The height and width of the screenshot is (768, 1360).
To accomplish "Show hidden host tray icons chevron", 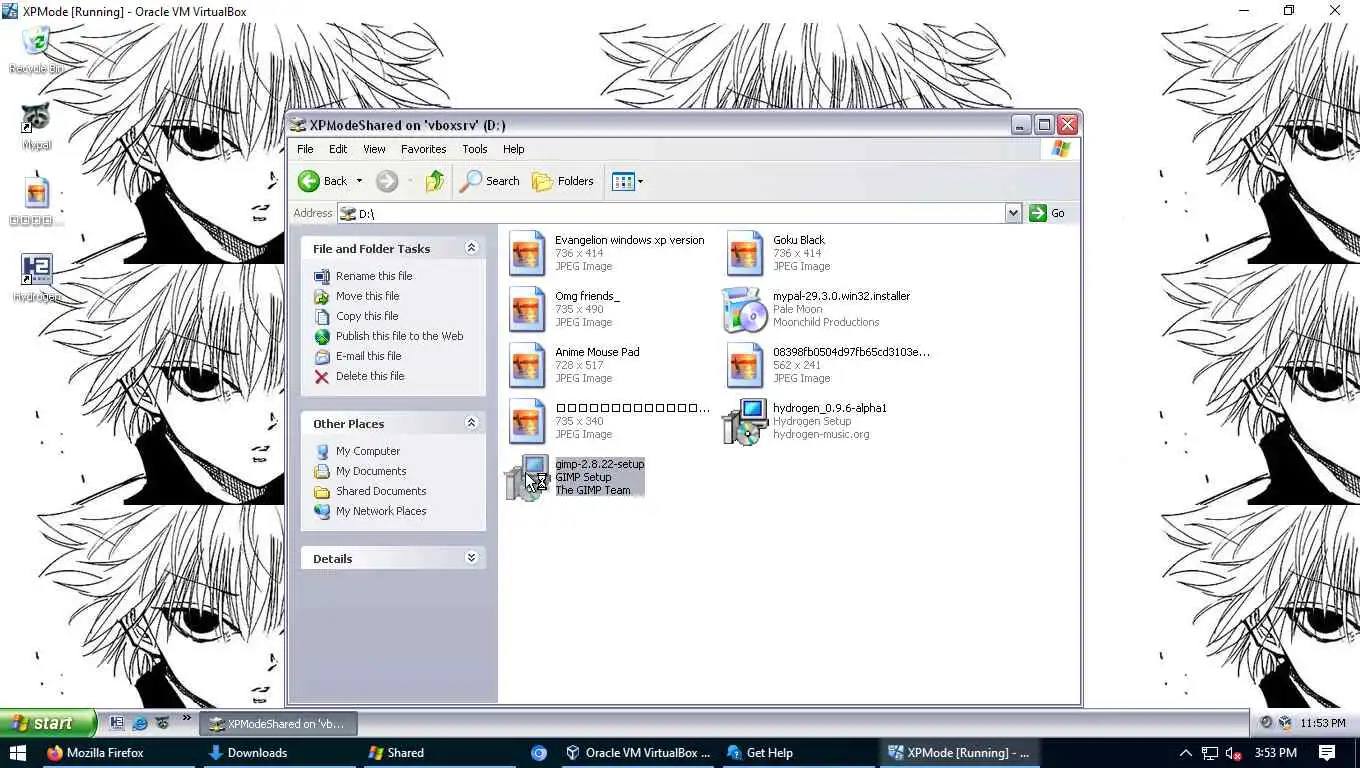I will pyautogui.click(x=1185, y=753).
